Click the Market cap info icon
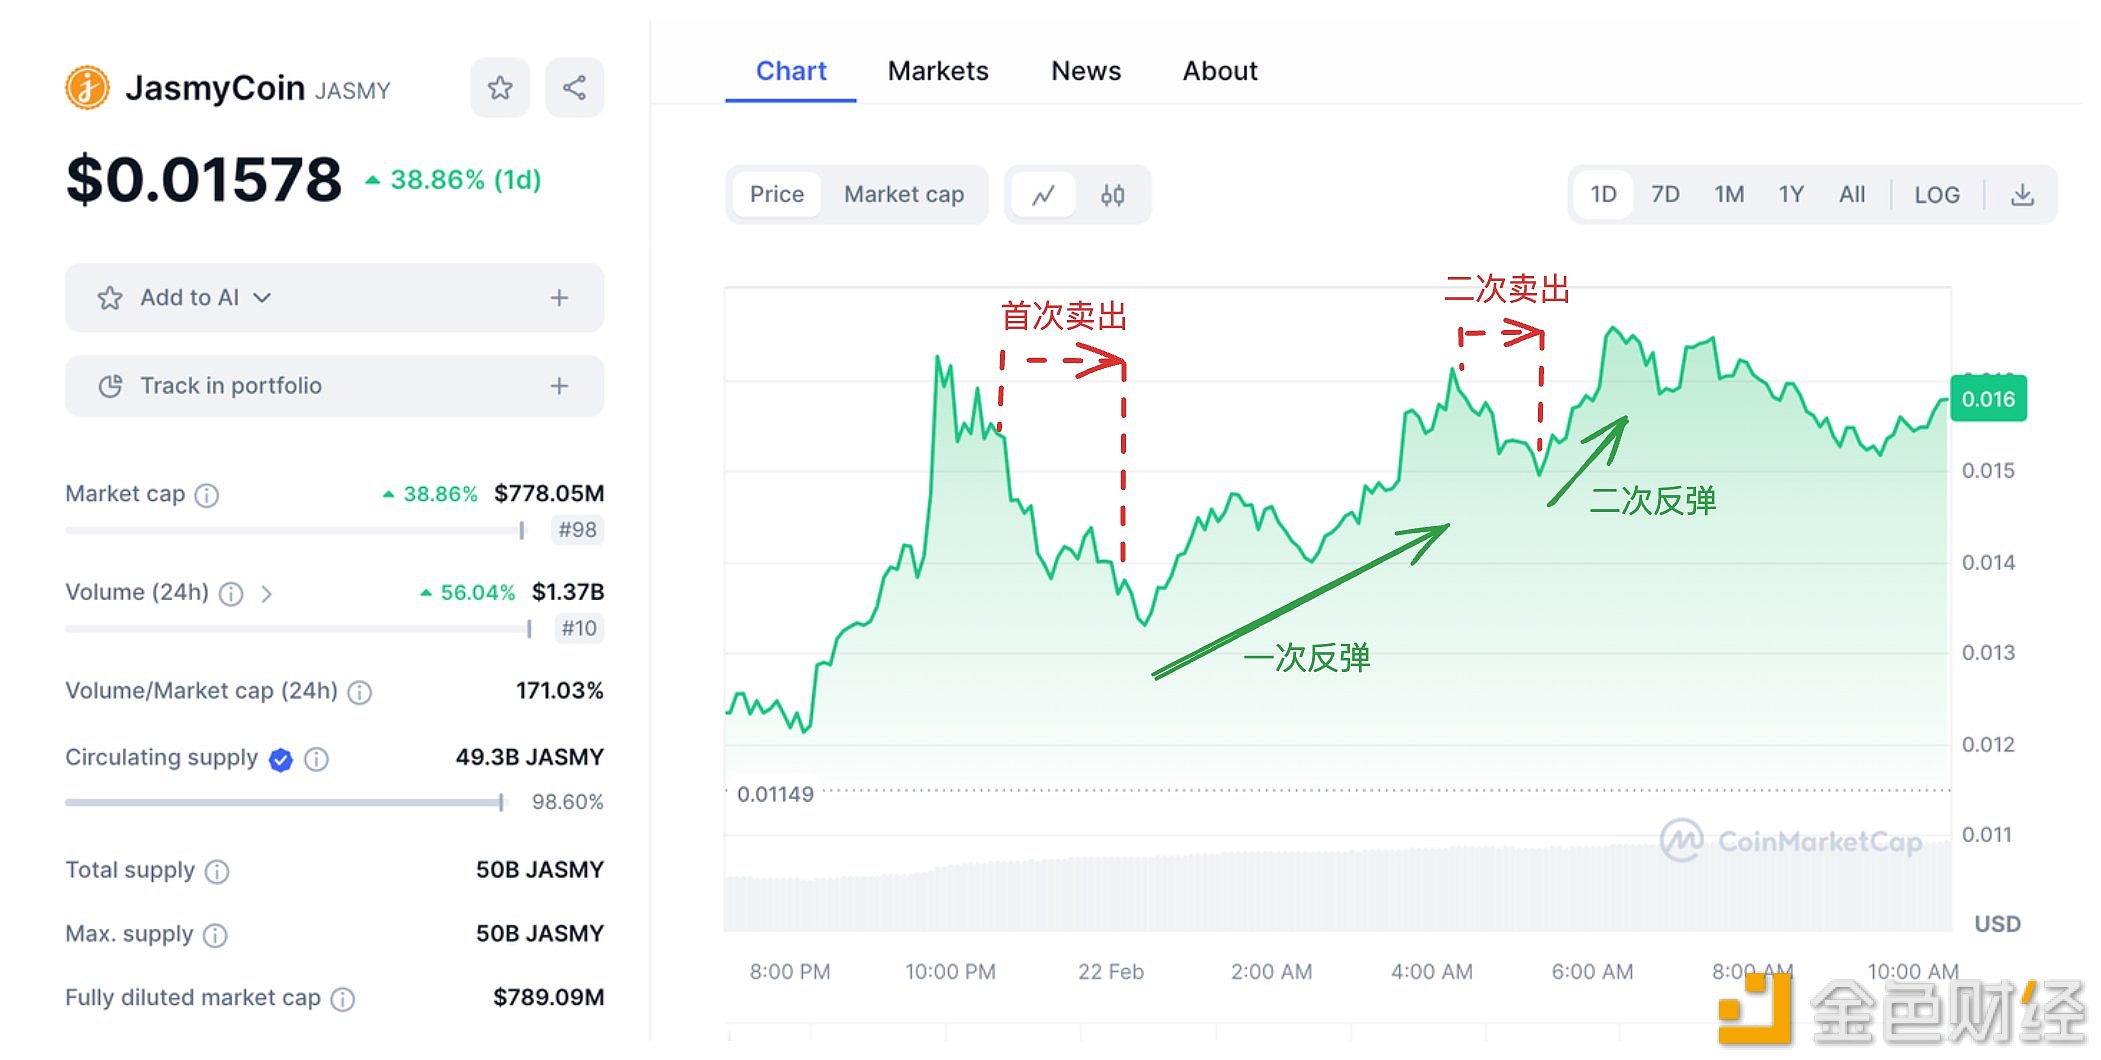This screenshot has width=2101, height=1060. coord(207,495)
